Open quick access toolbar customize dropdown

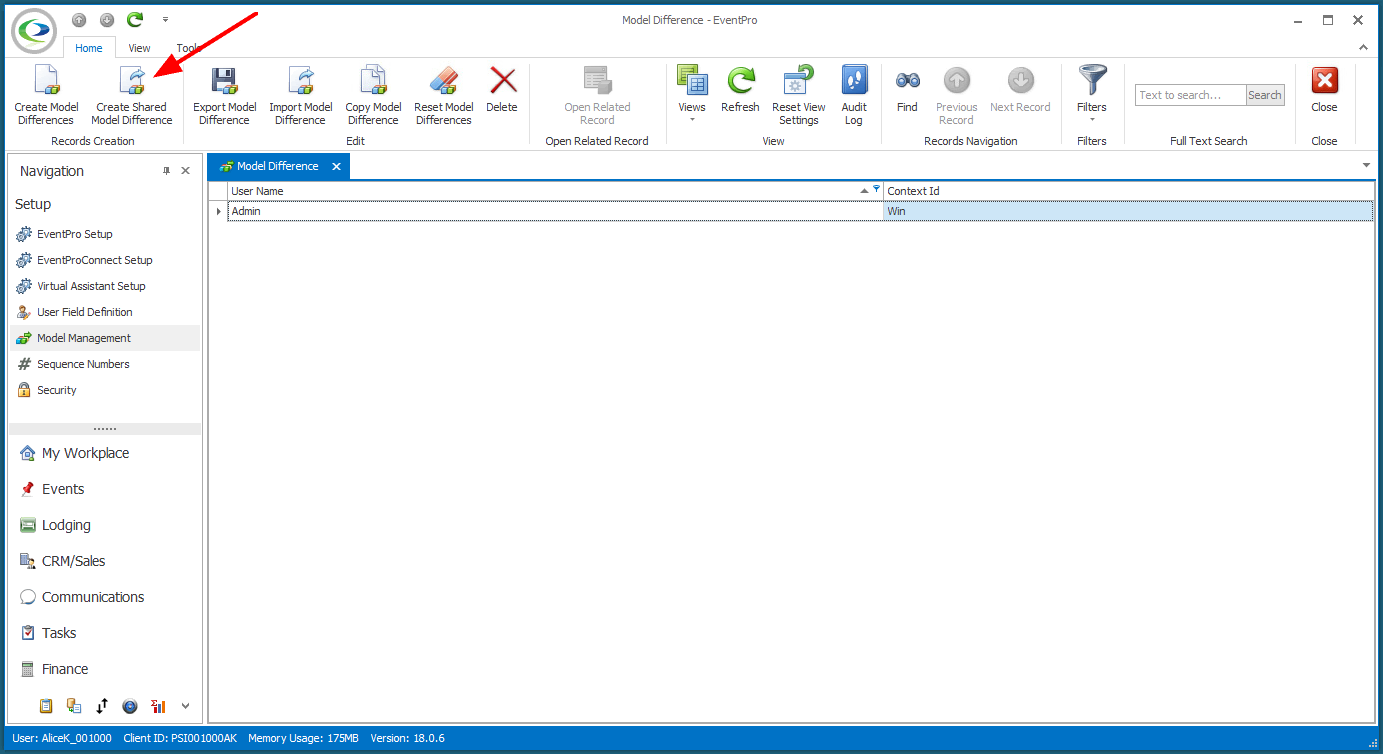pos(165,19)
